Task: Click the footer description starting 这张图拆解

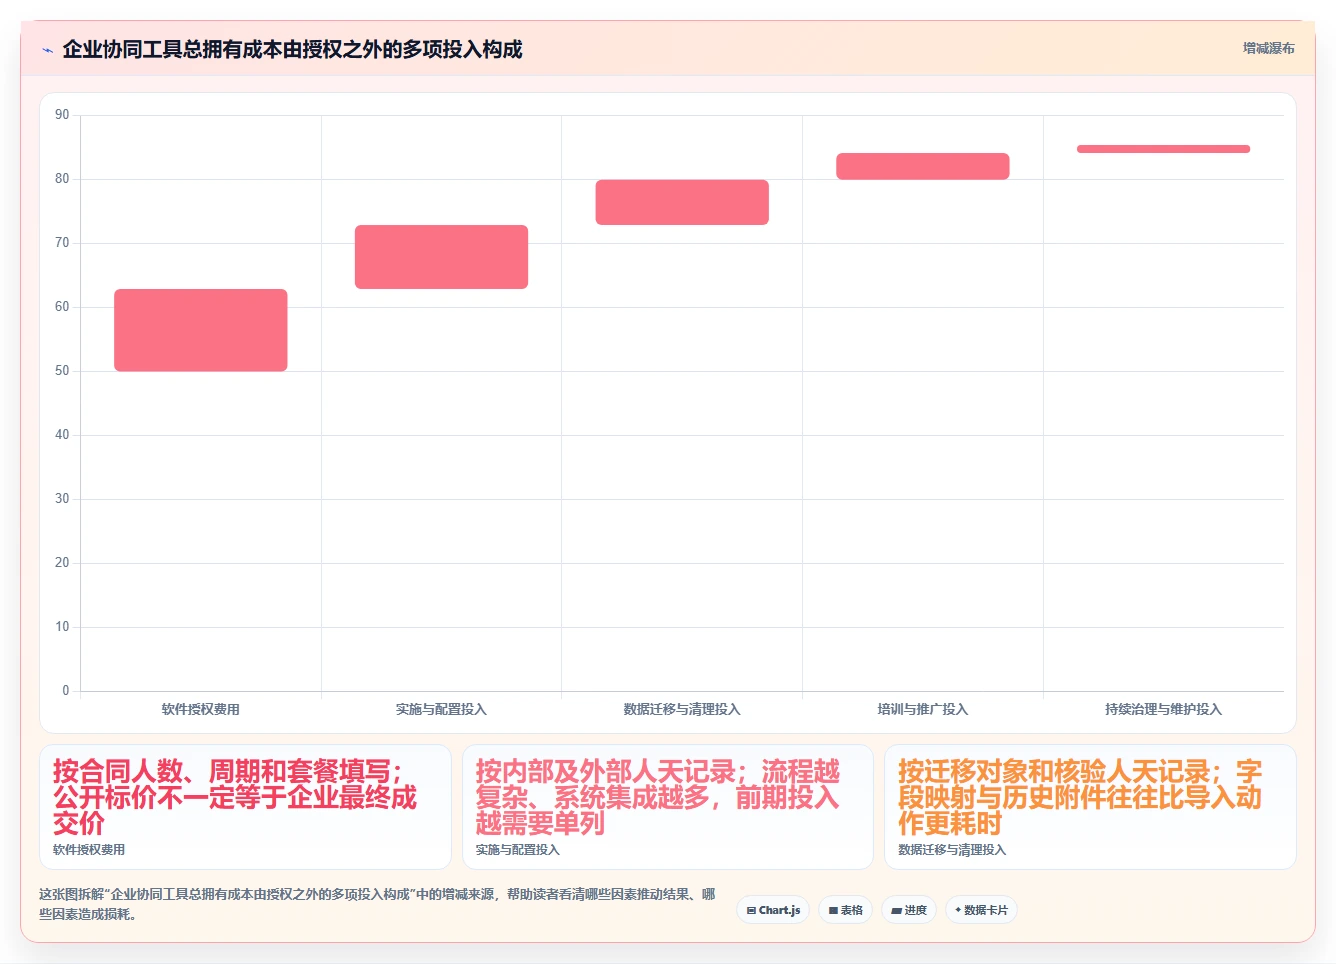Action: (377, 904)
